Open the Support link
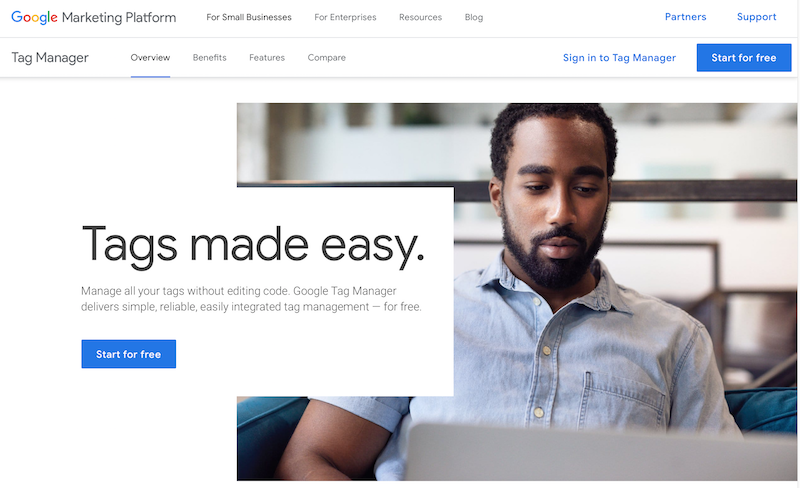 click(x=757, y=17)
